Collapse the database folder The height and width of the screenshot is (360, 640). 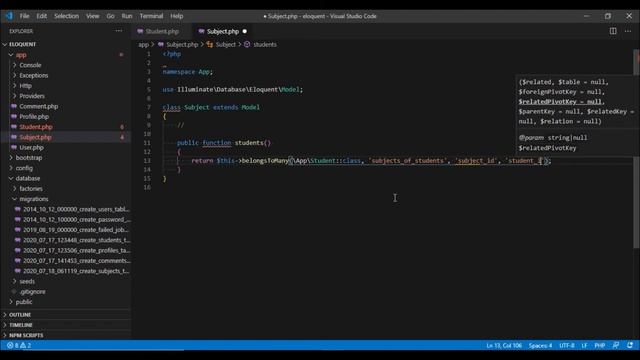coord(28,178)
